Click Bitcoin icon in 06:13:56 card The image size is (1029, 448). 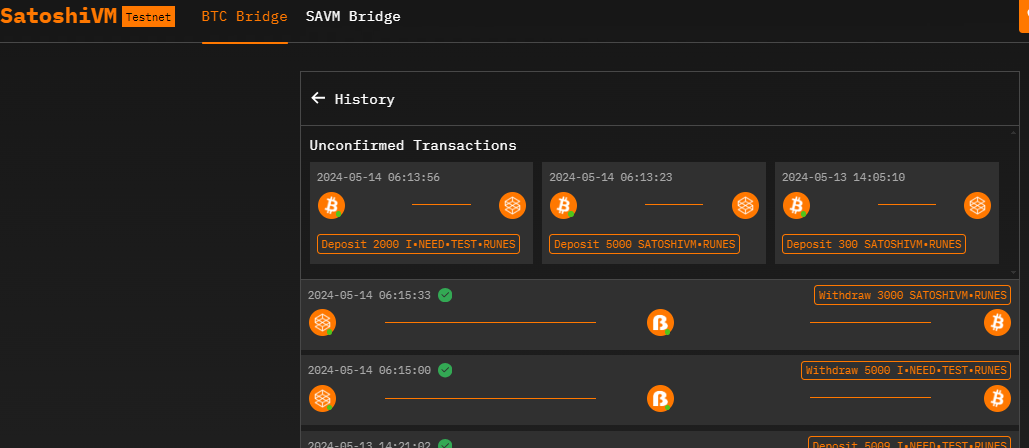(331, 205)
